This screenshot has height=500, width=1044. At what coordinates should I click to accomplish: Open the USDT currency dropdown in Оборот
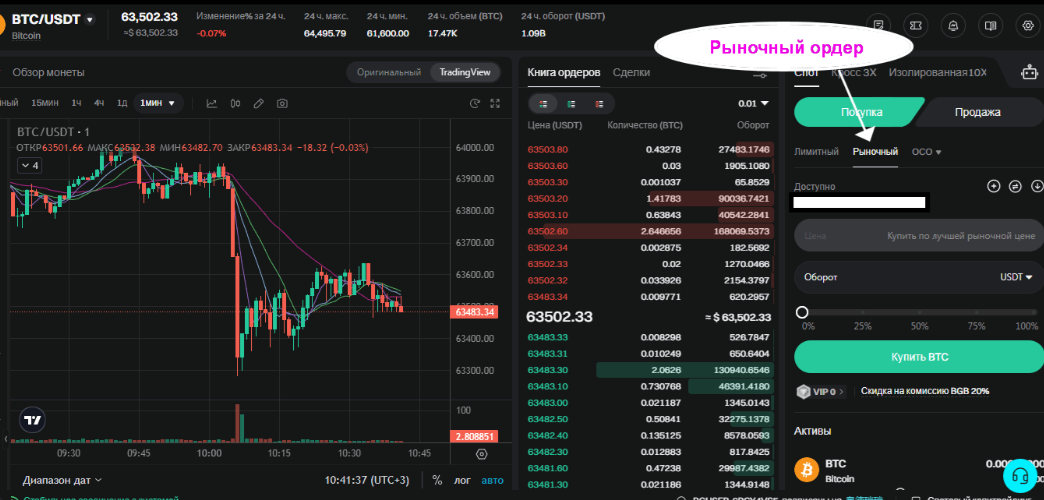click(x=1016, y=277)
